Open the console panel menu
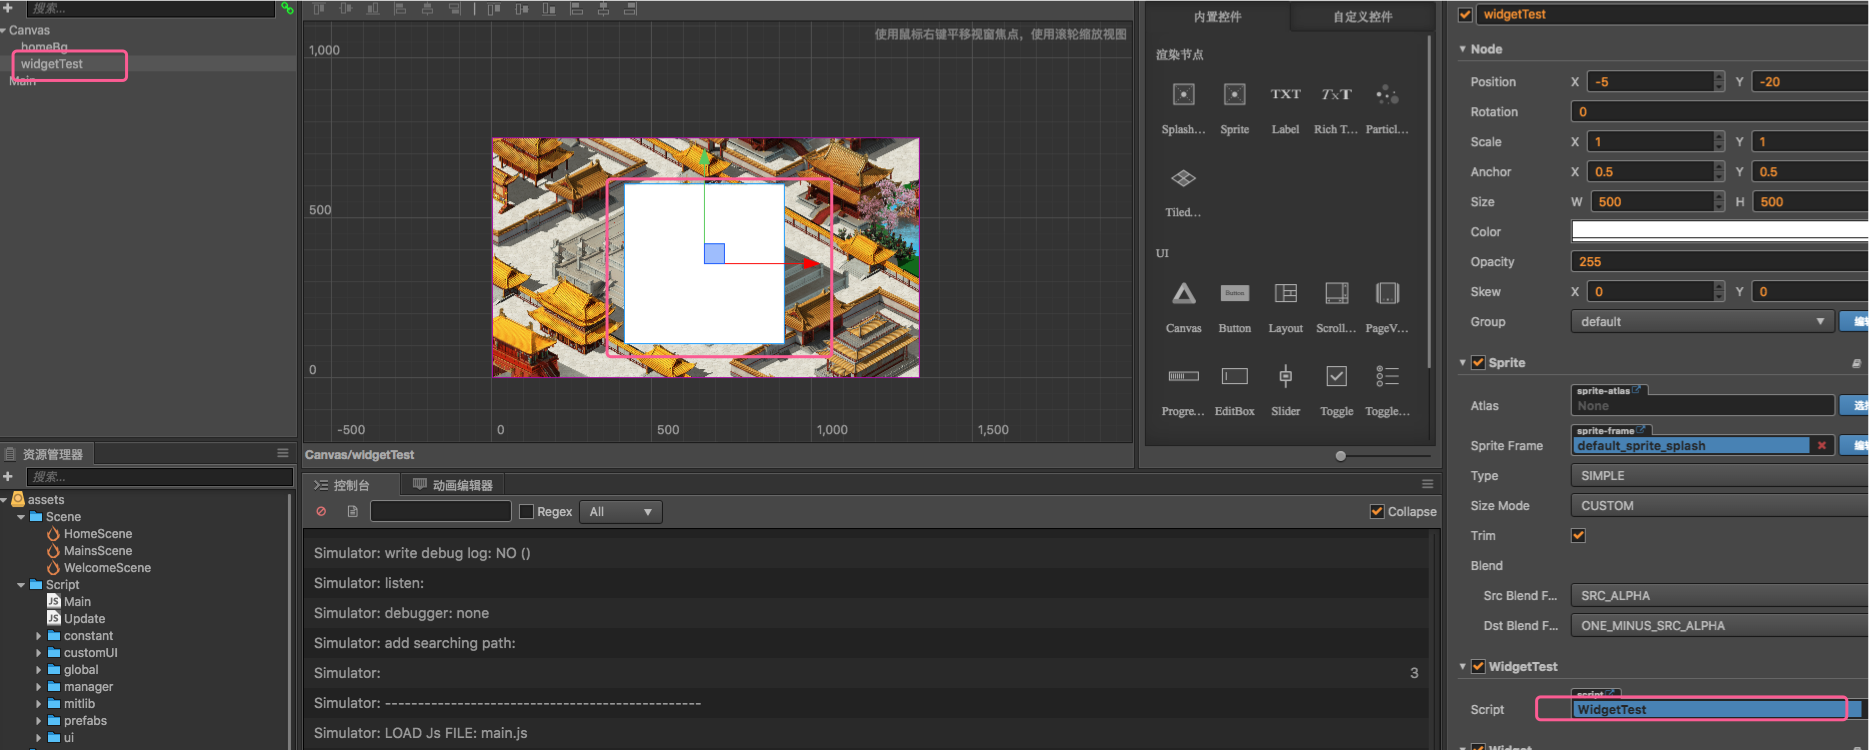Screen dimensions: 1869x750 tap(1427, 484)
